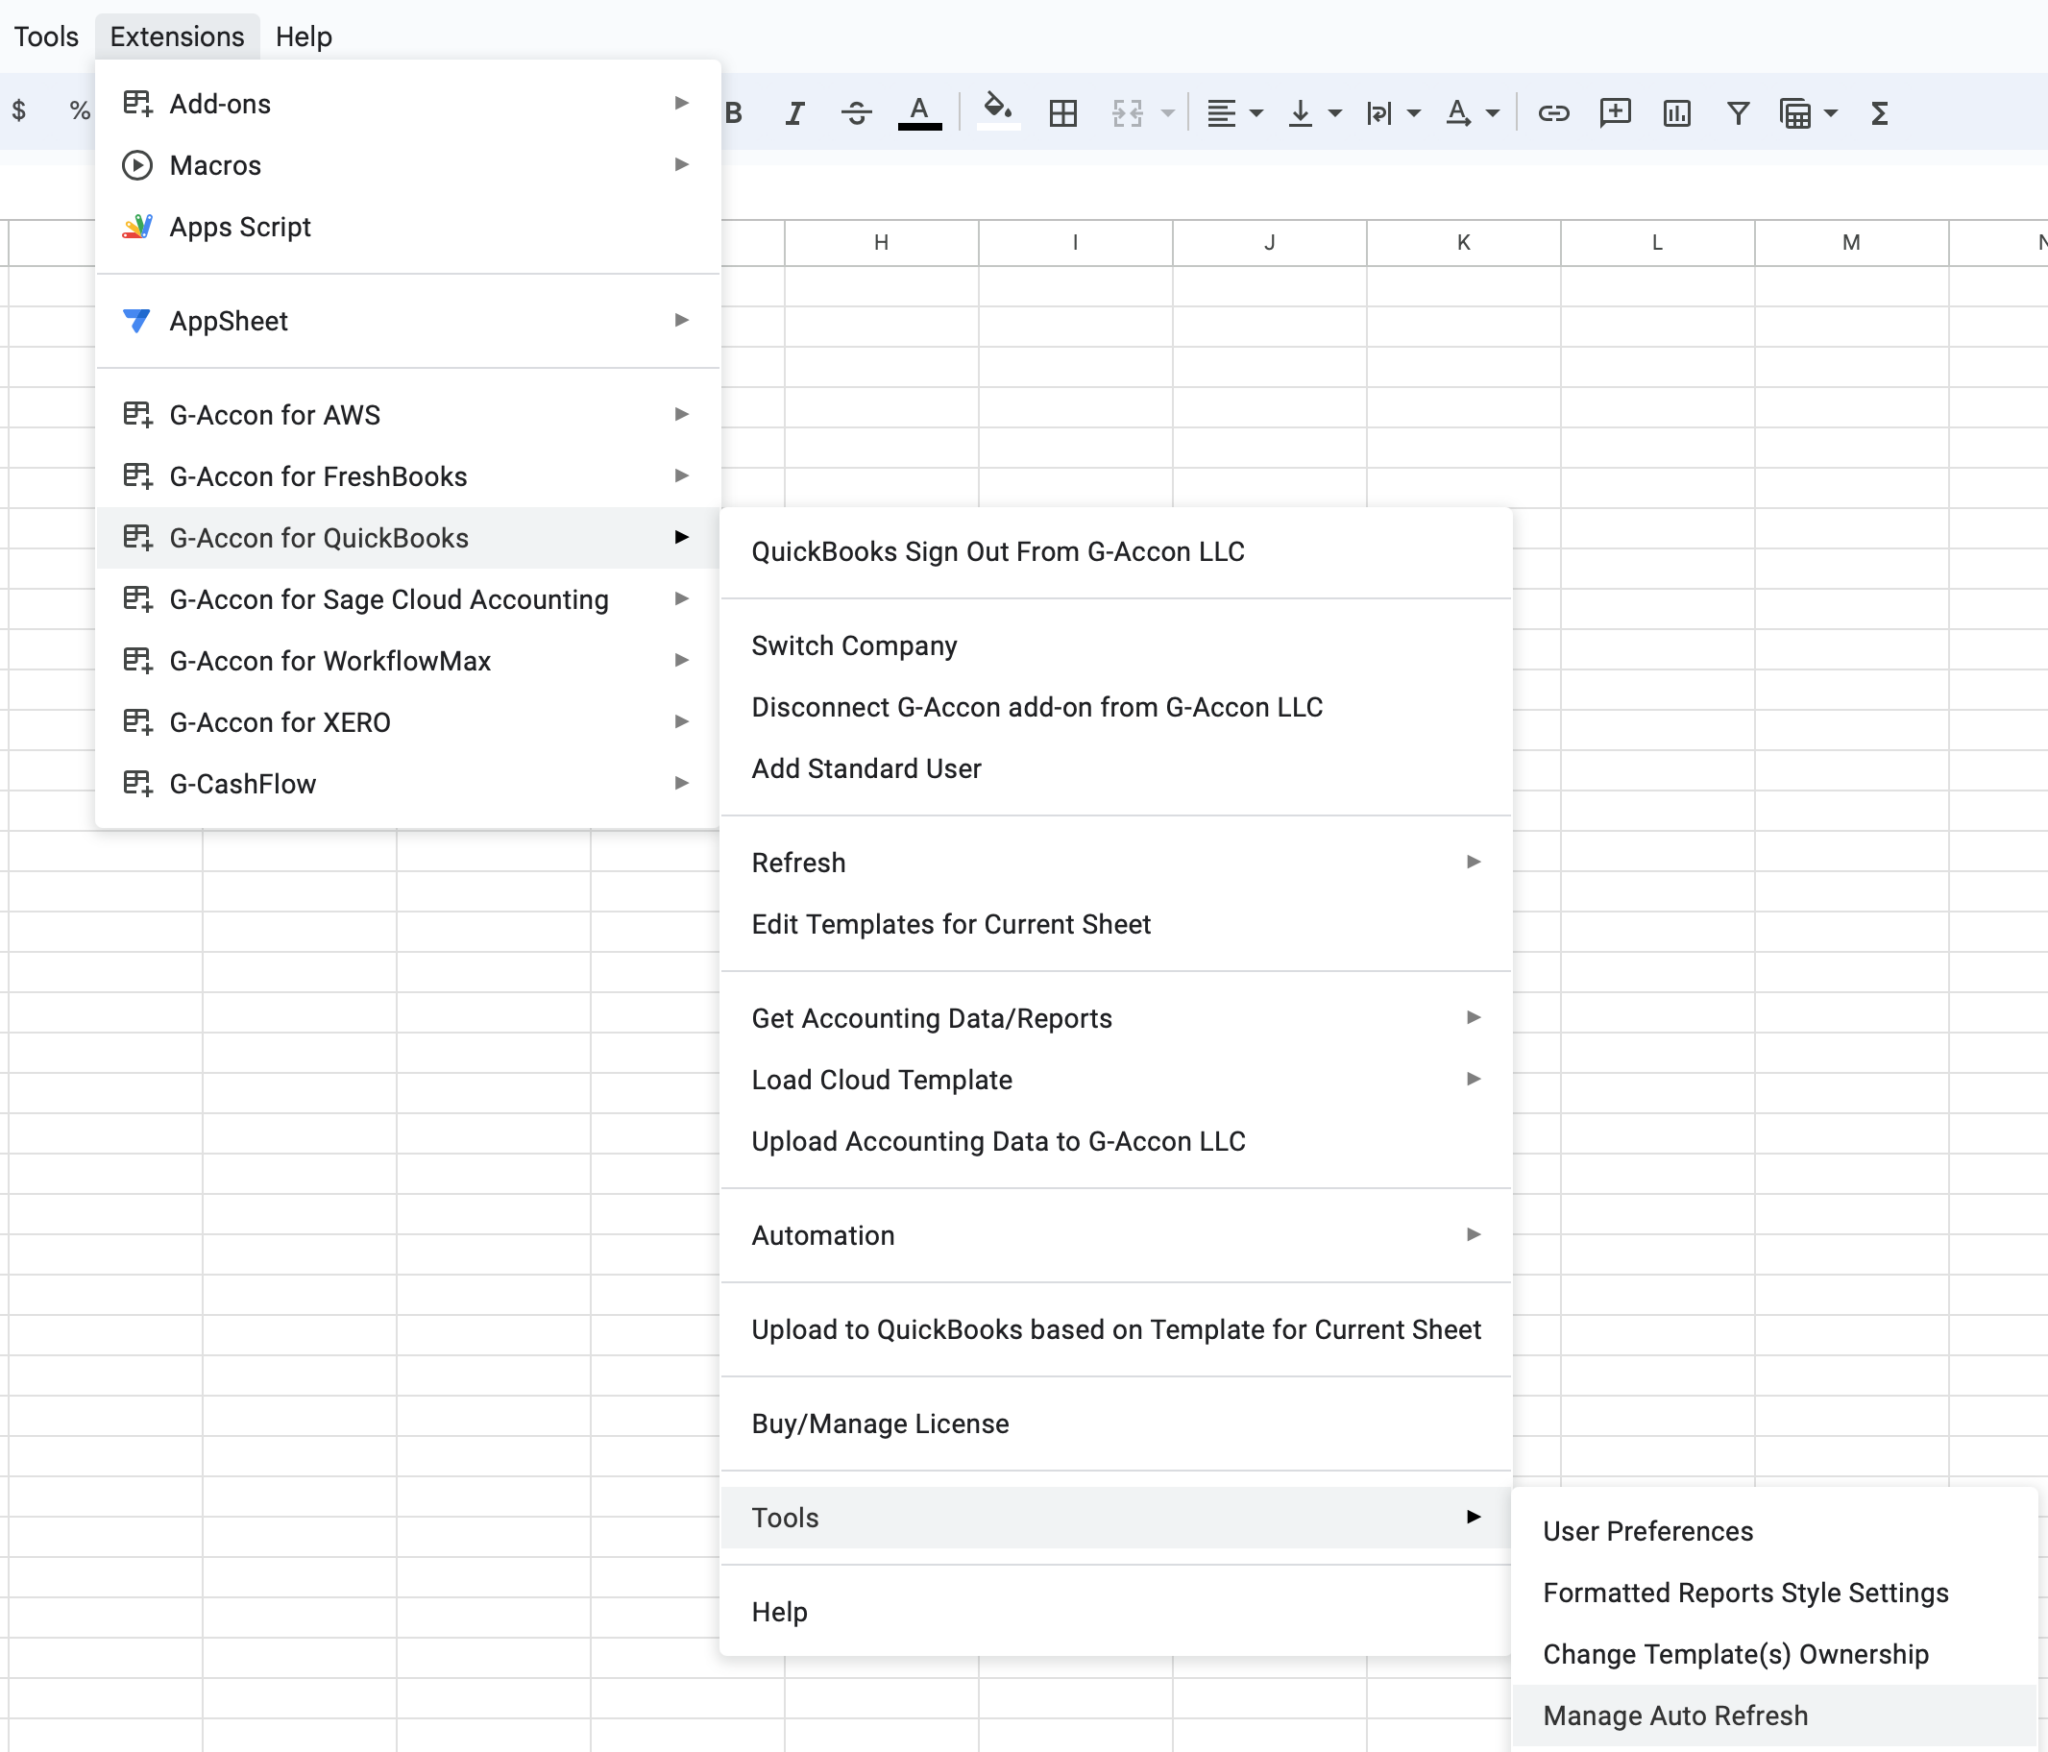Open G-Accon for WorkflowMax submenu
2048x1752 pixels.
(408, 661)
